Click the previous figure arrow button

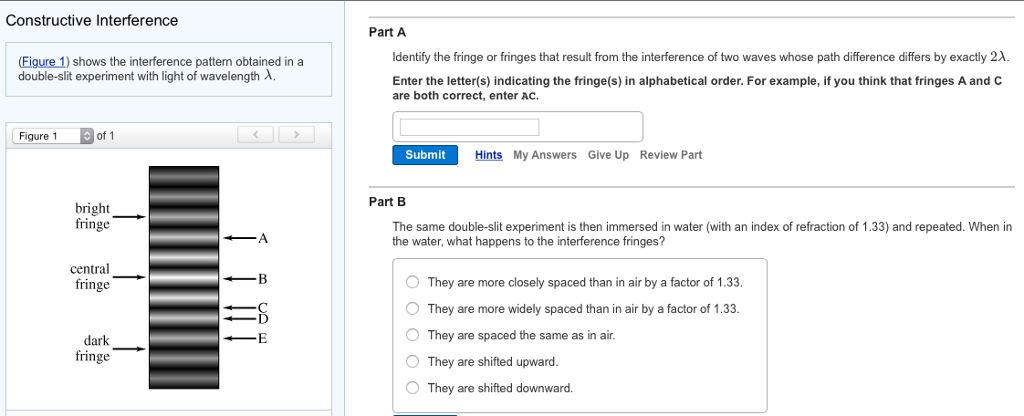click(257, 135)
